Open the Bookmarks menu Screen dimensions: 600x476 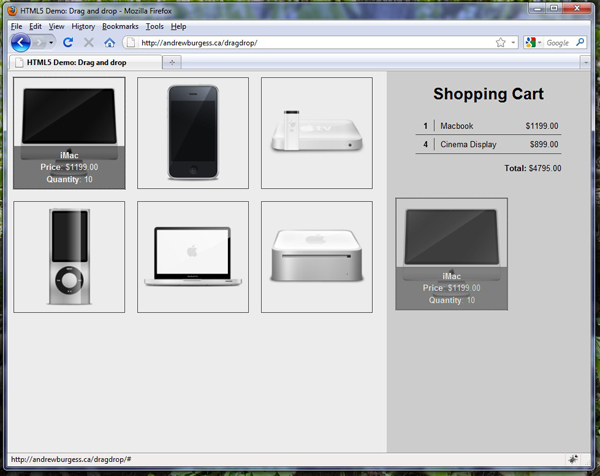click(x=120, y=26)
